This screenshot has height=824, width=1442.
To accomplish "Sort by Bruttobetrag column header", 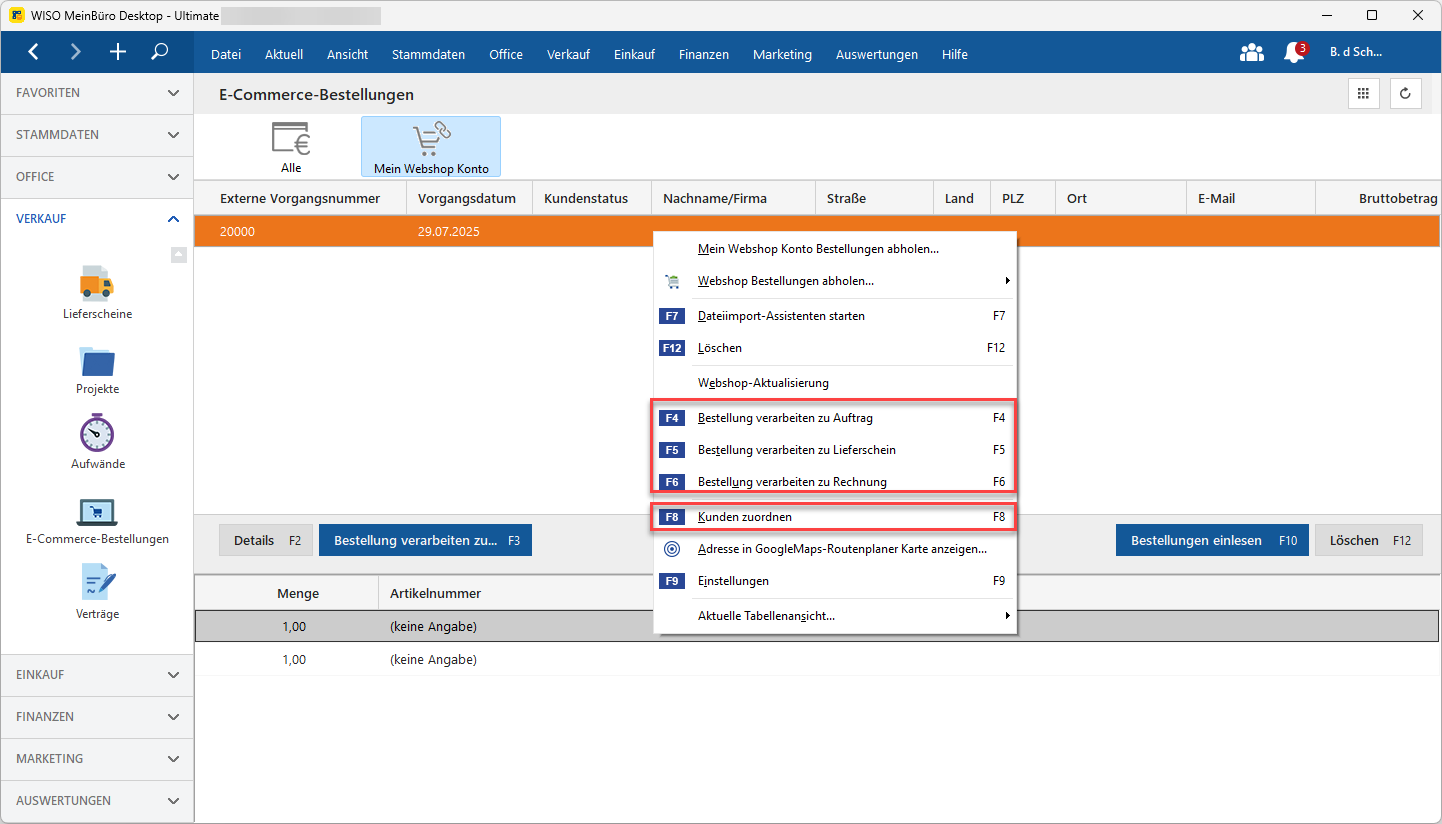I will click(x=1379, y=198).
